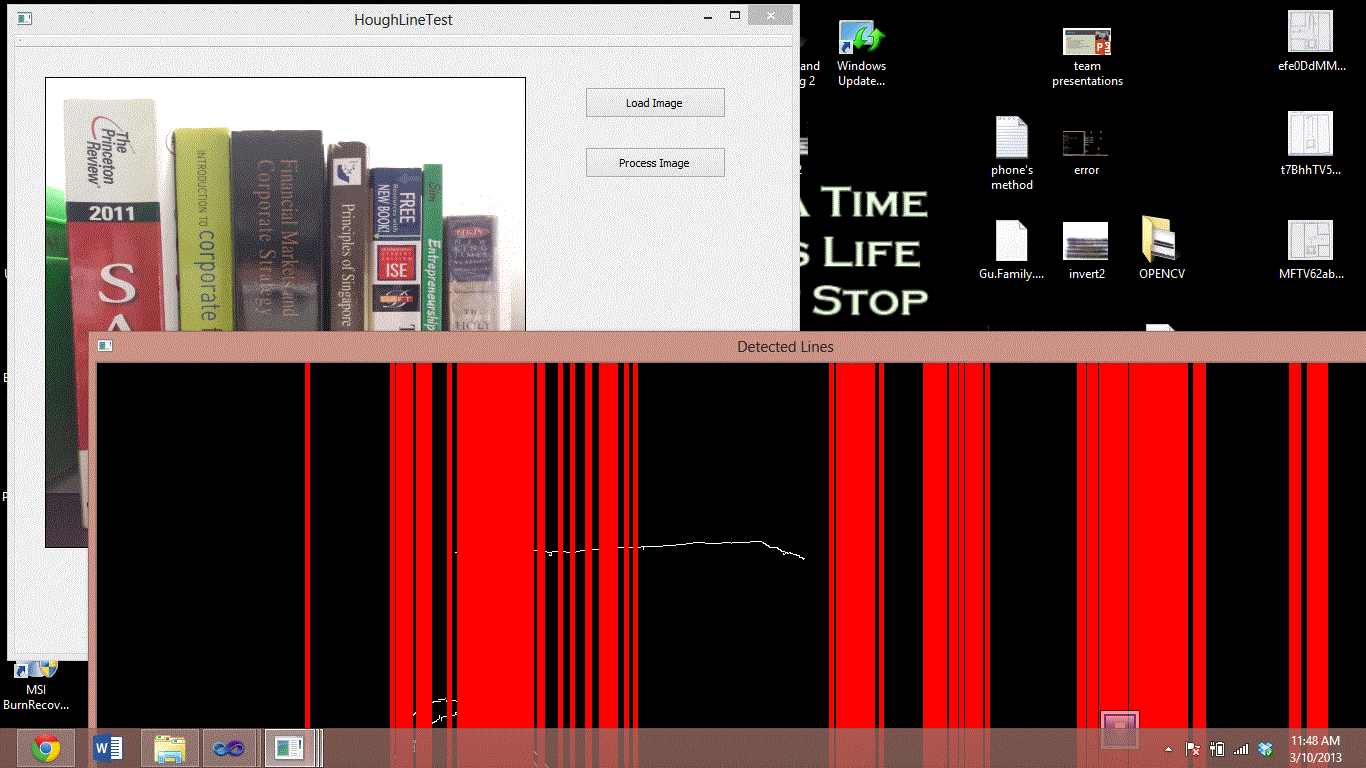Click the Detected Lines output image area
Screen dimensions: 1366x768
pos(730,545)
